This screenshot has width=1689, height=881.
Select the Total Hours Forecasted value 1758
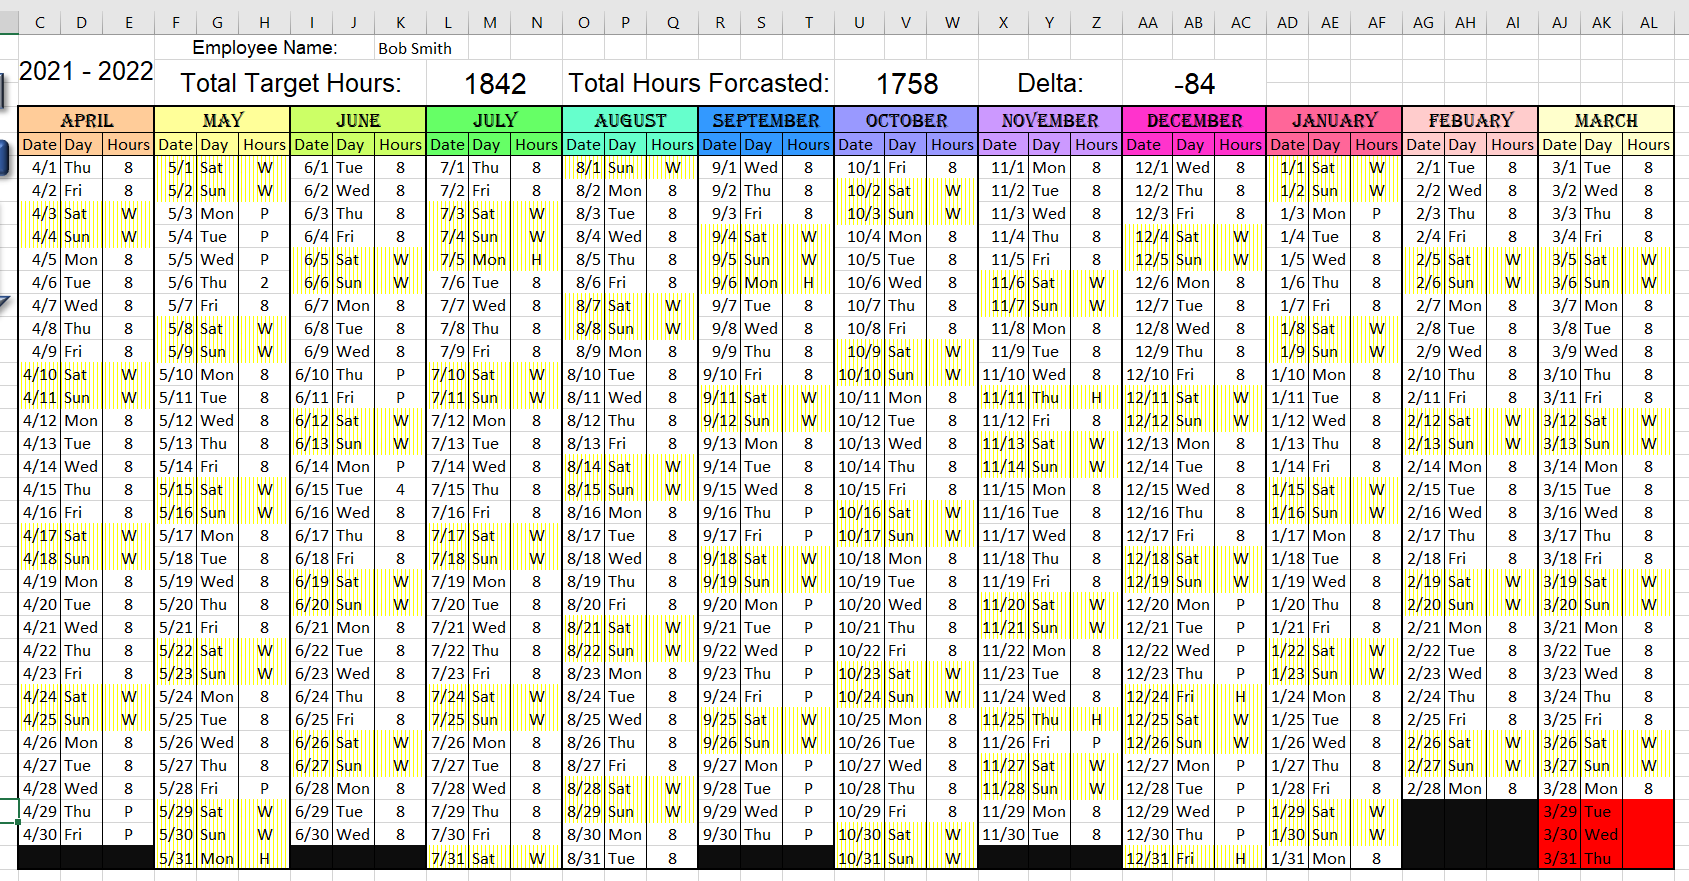(x=906, y=84)
